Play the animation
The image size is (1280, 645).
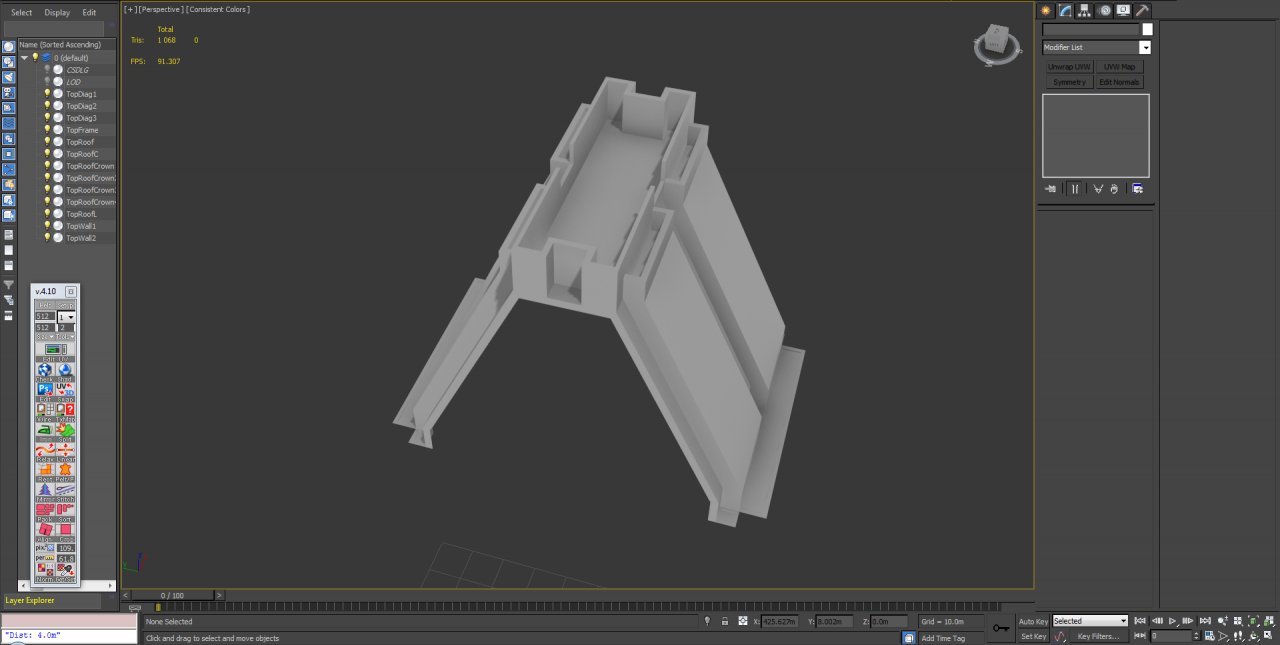[x=1174, y=621]
